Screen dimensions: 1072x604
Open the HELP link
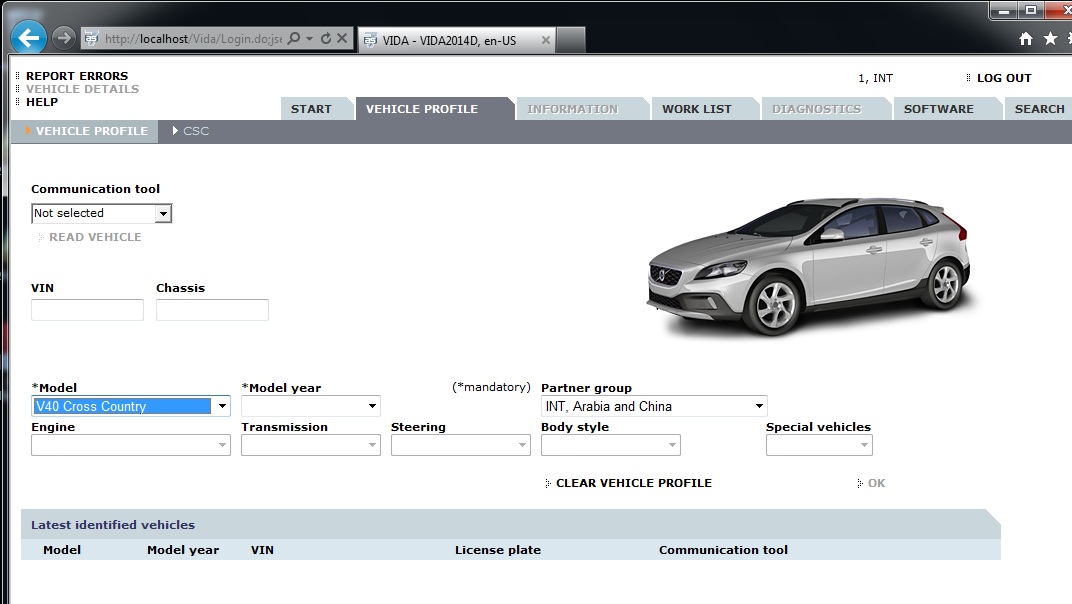[42, 102]
